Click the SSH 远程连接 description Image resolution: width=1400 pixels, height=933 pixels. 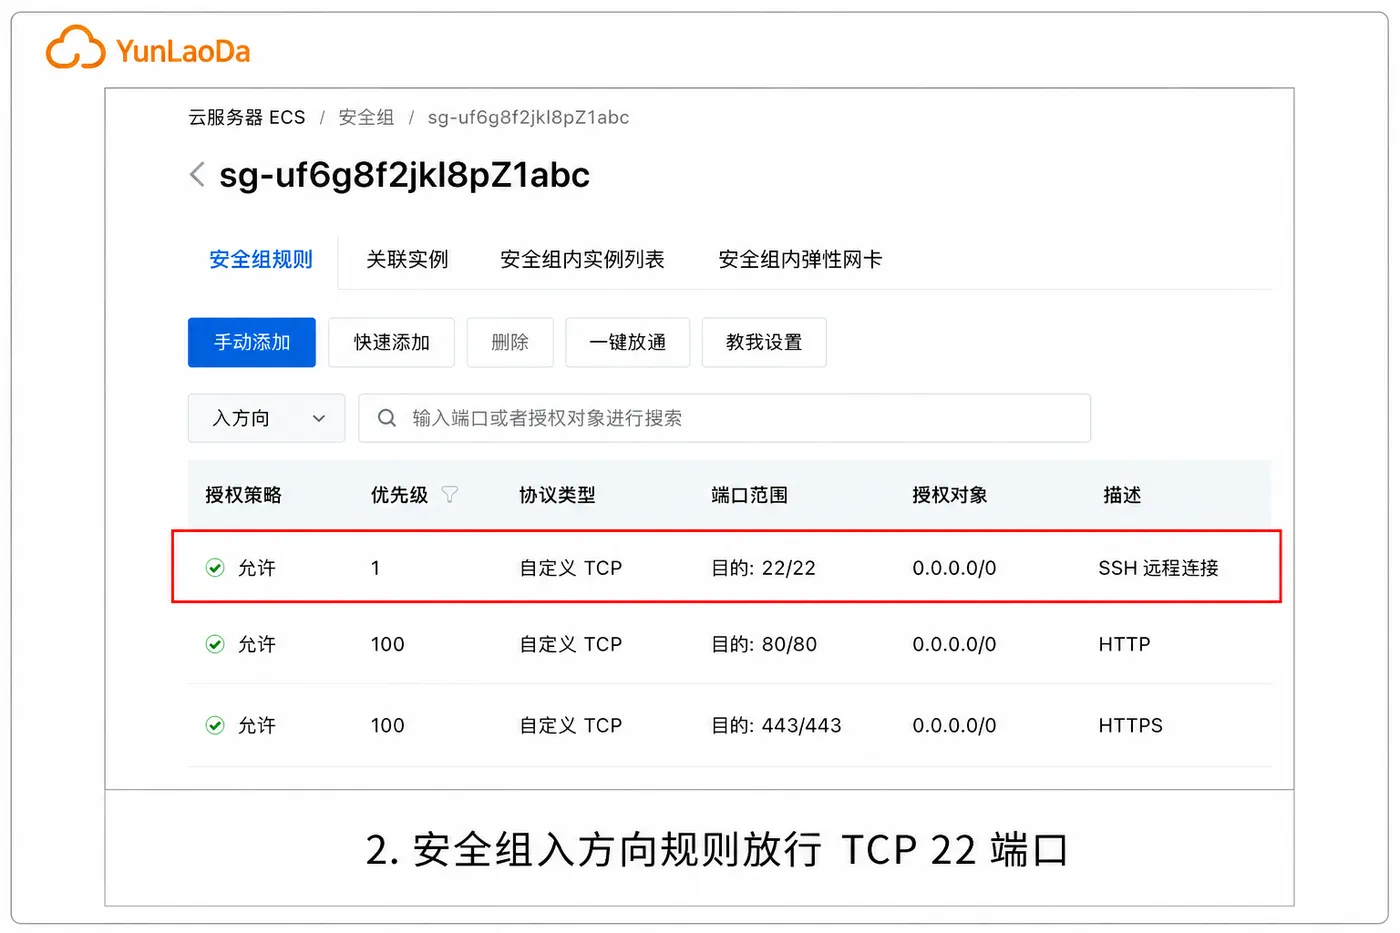pos(1158,568)
